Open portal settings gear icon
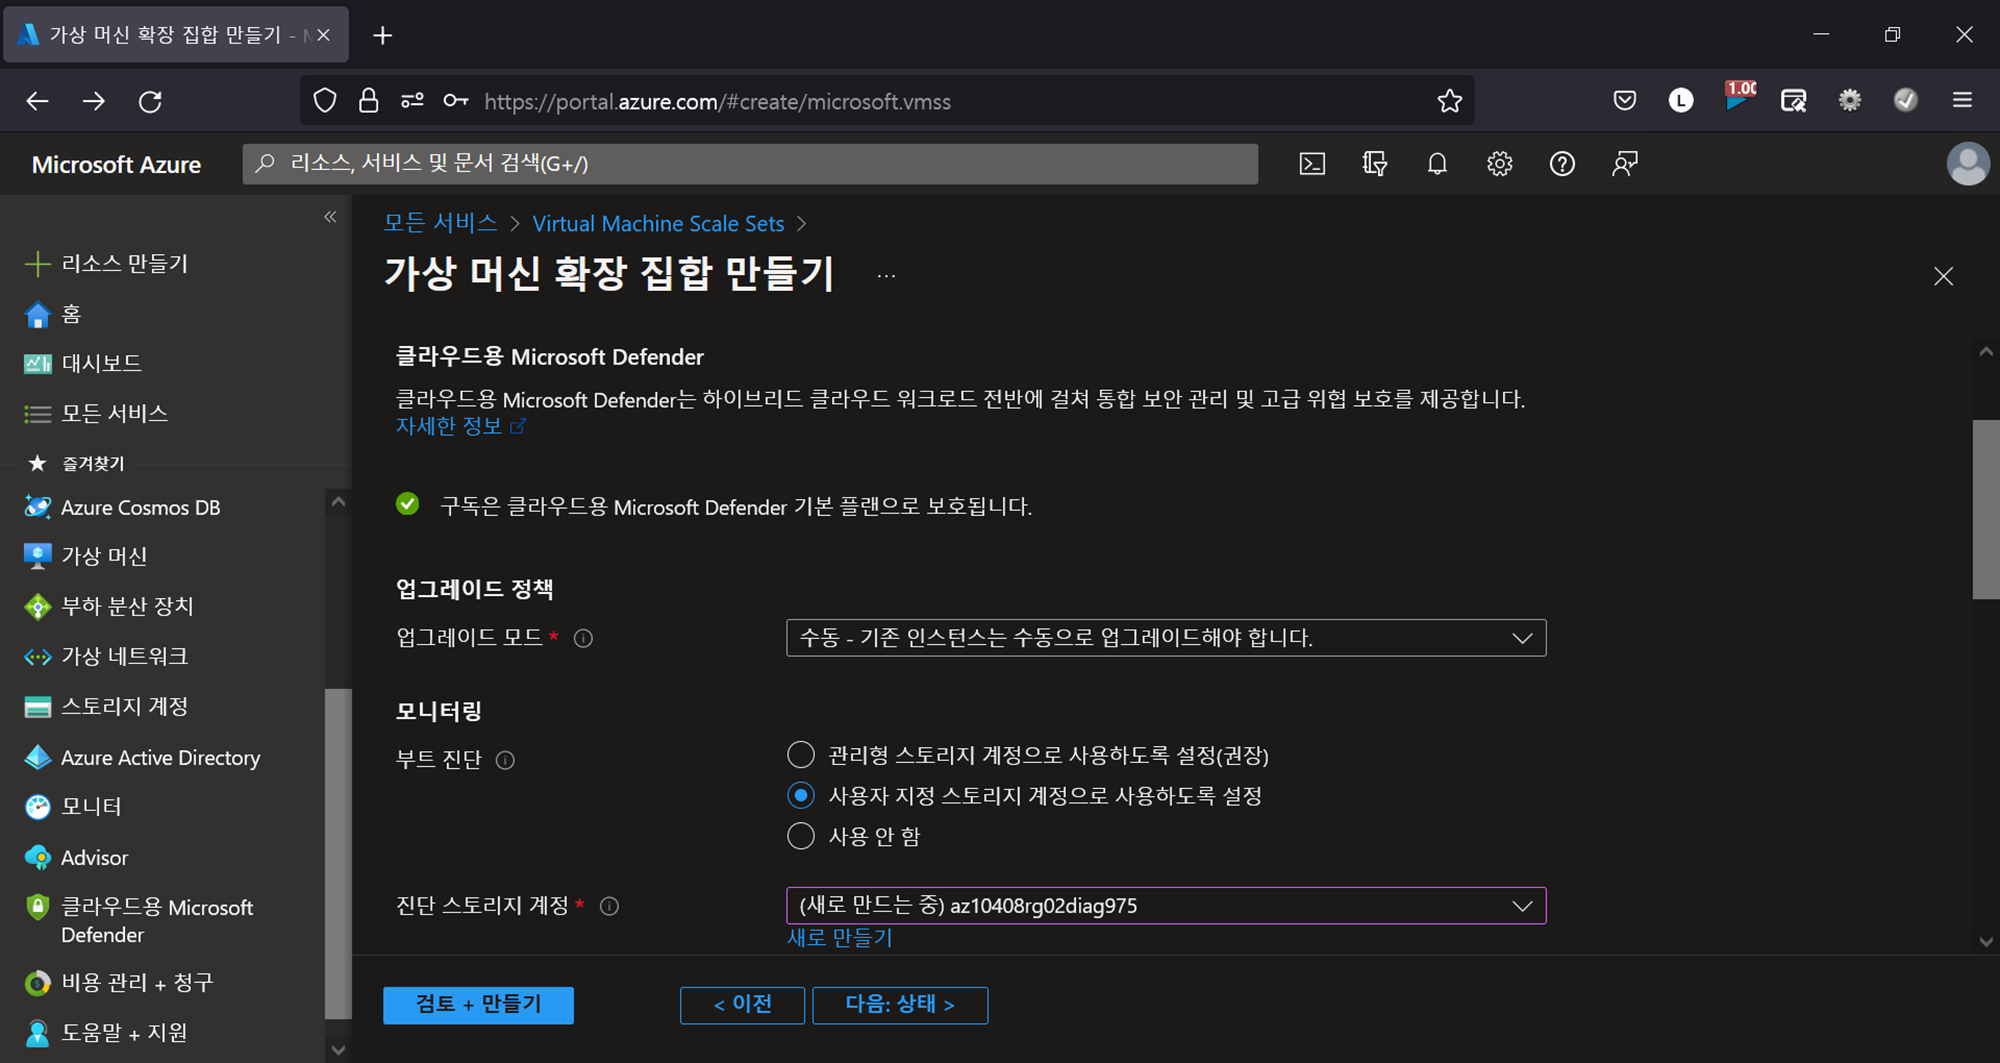 1499,164
